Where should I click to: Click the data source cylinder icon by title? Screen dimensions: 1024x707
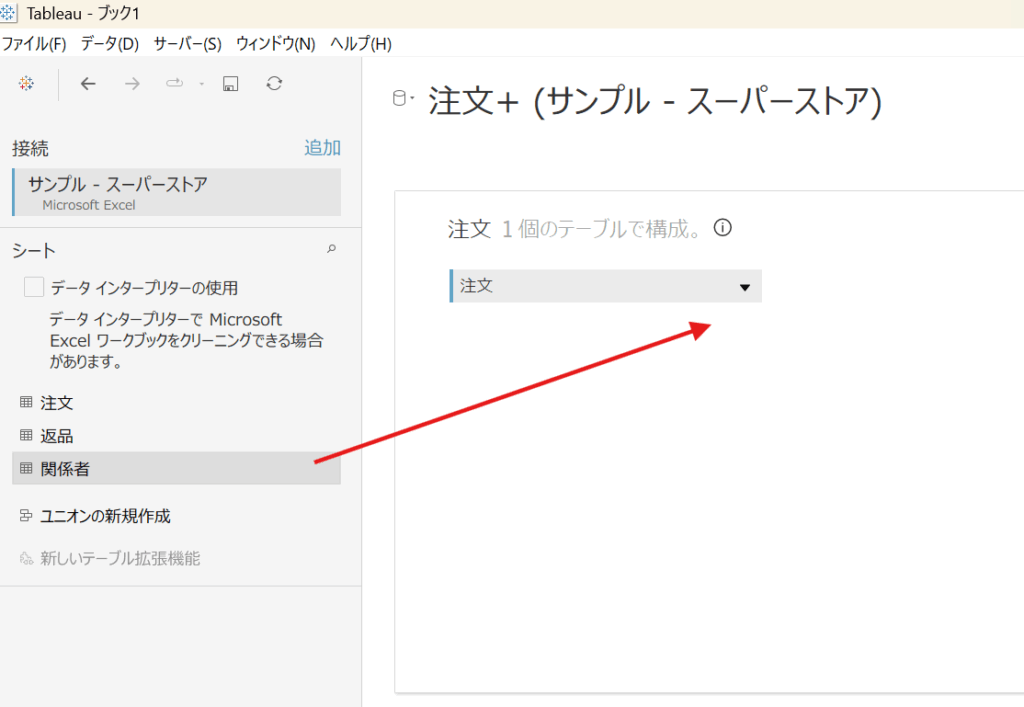402,98
